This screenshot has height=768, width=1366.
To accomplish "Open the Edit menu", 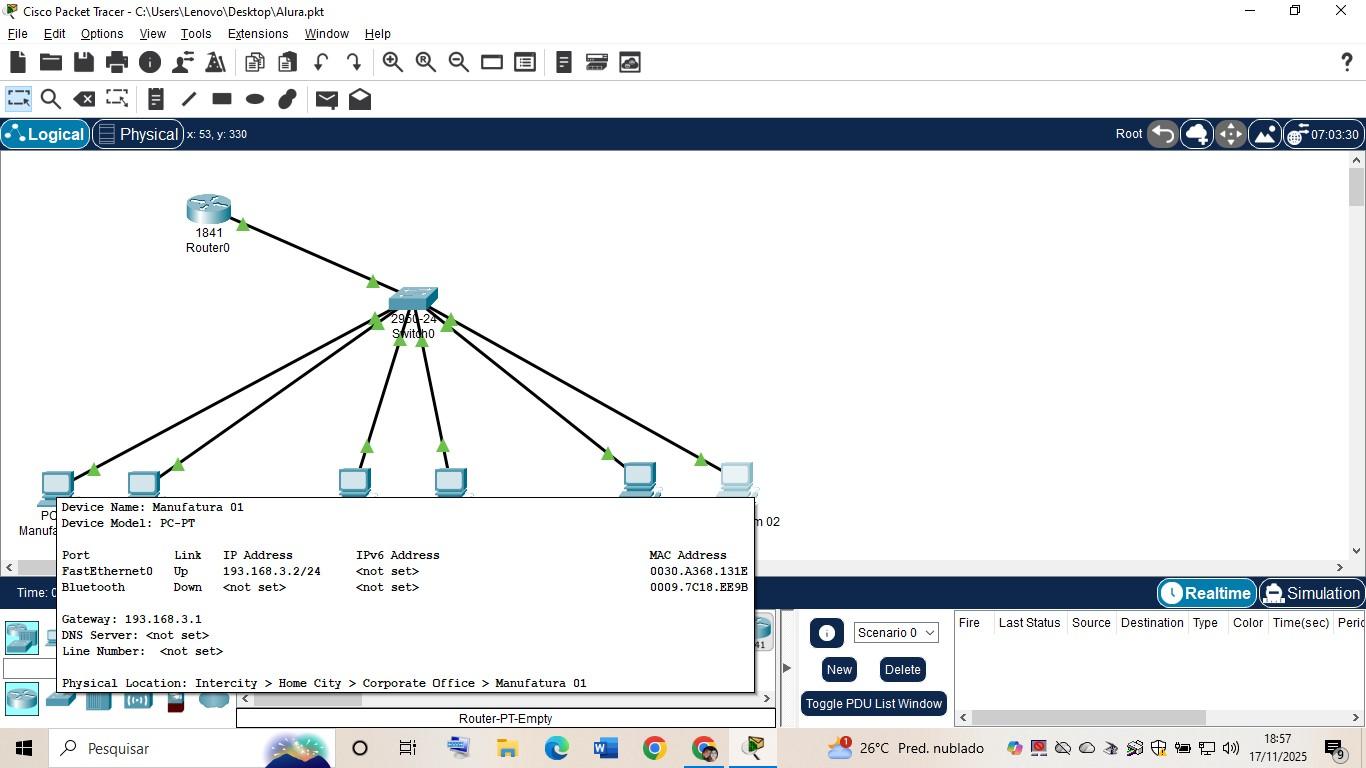I will pyautogui.click(x=55, y=34).
